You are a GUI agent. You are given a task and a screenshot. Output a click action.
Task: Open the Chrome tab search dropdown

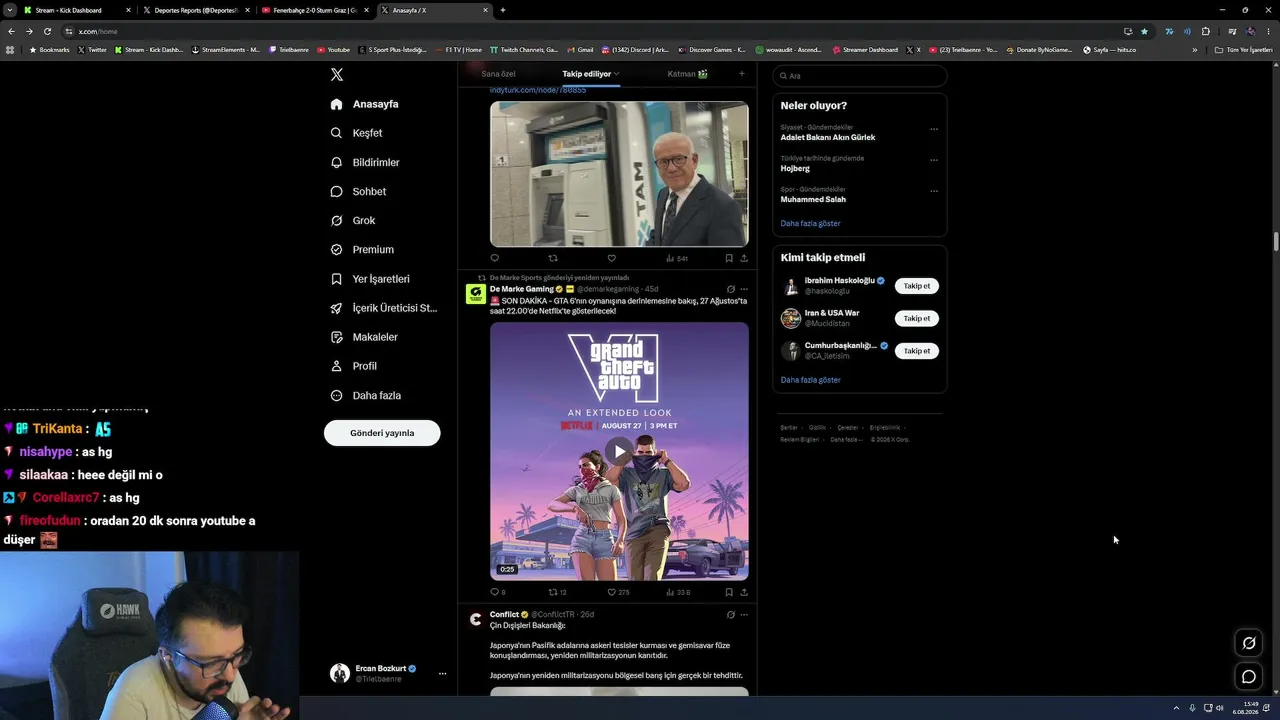[x=10, y=10]
